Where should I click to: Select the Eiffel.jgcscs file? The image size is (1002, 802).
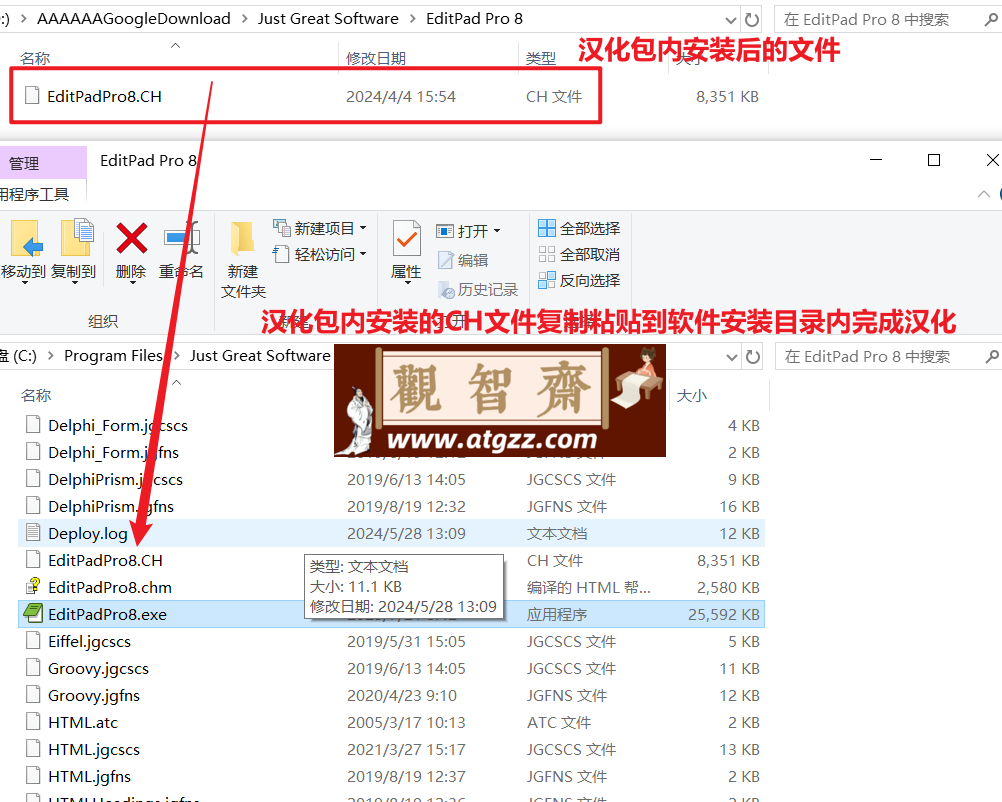click(89, 641)
